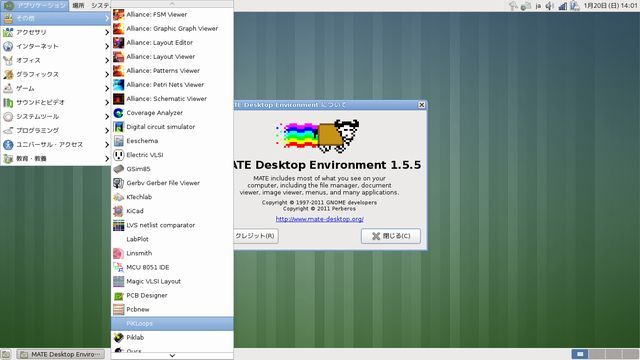Expand the プログラミング submenu arrow
The width and height of the screenshot is (640, 360).
pyautogui.click(x=107, y=131)
